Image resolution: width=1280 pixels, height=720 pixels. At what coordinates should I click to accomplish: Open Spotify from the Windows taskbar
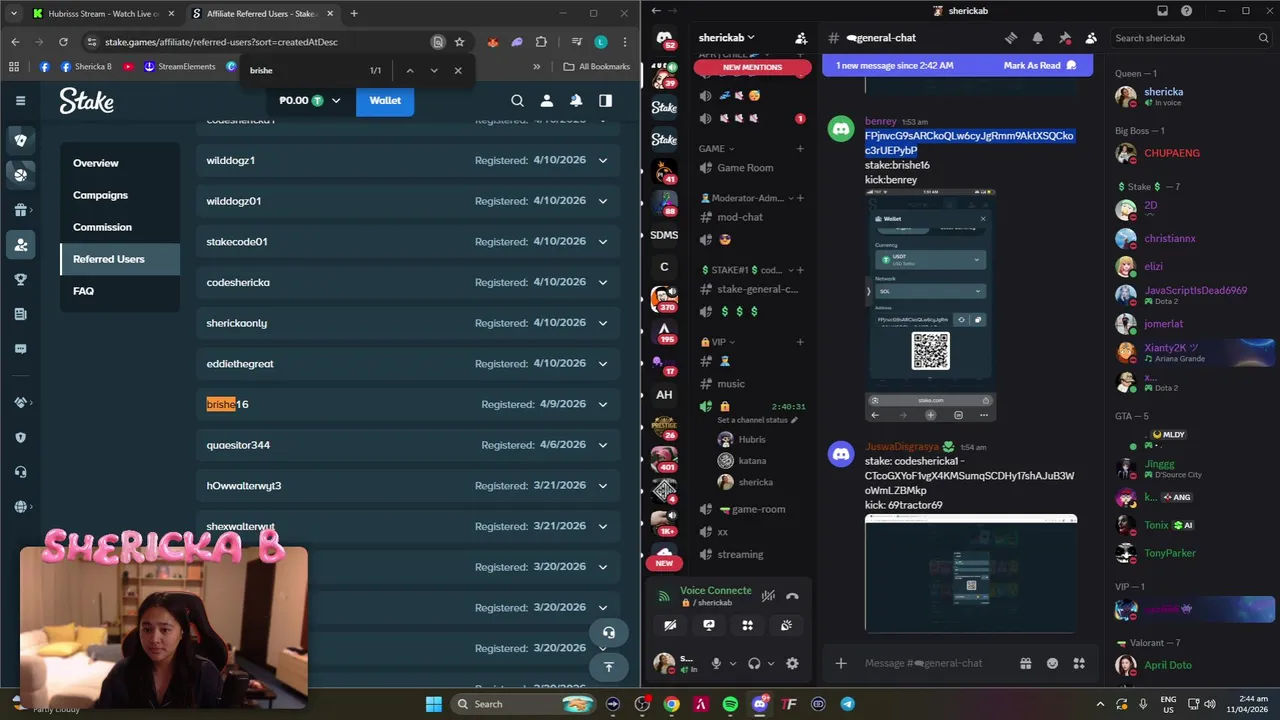coord(730,704)
